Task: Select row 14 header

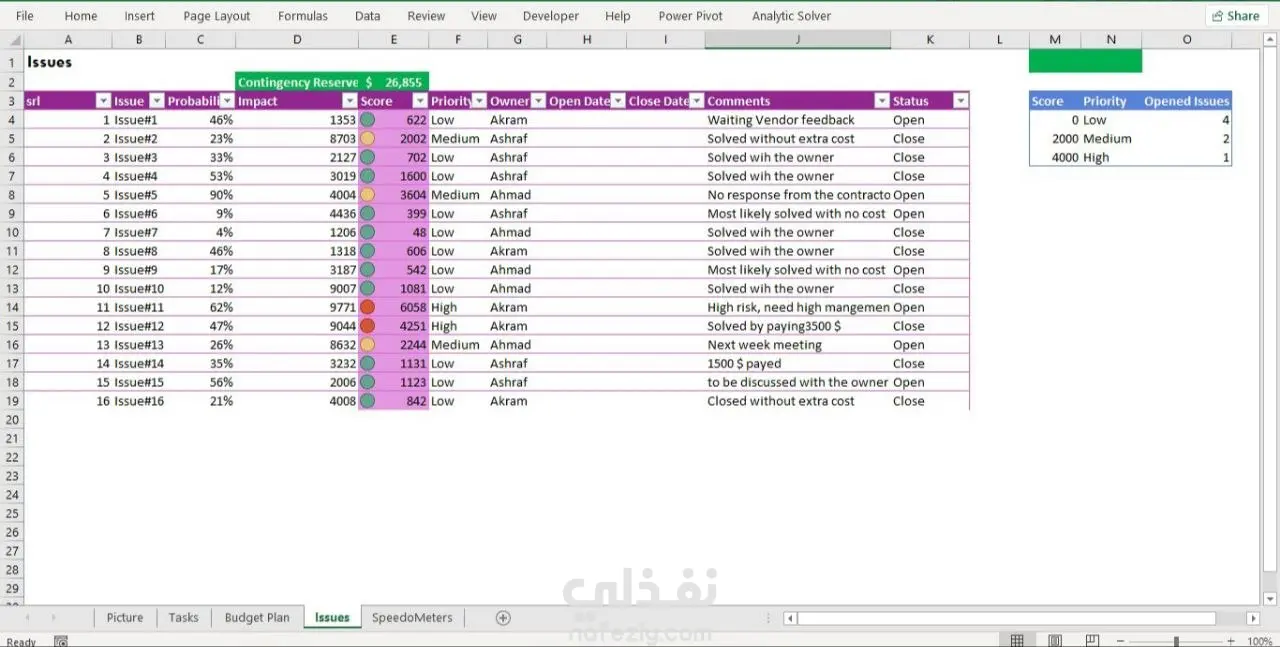Action: pos(12,307)
